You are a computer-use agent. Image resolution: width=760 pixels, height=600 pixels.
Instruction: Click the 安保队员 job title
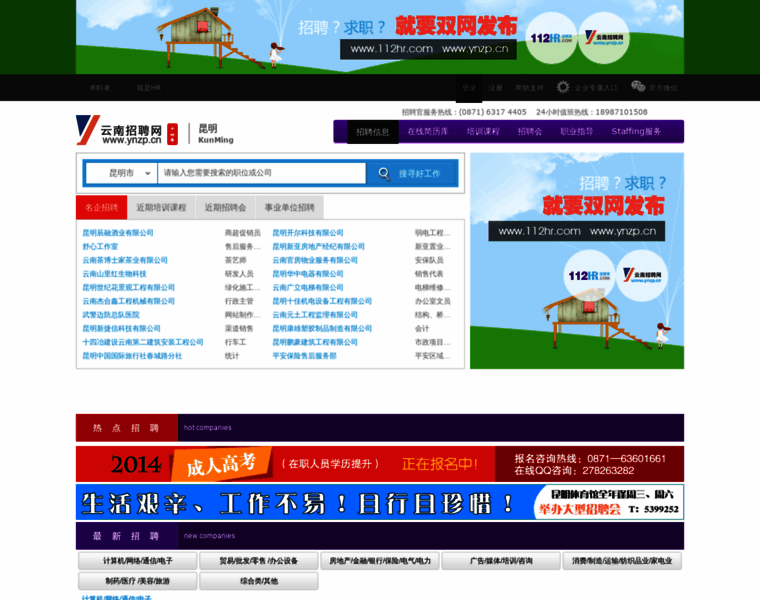click(x=429, y=260)
